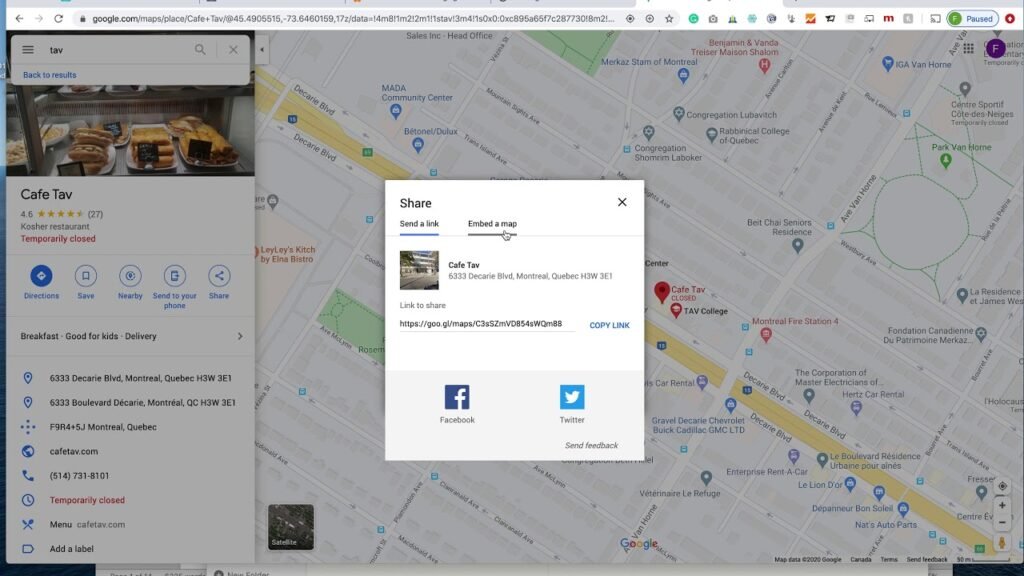Expand Breakfast Good for kids Delivery details
The width and height of the screenshot is (1024, 576).
pyautogui.click(x=131, y=336)
